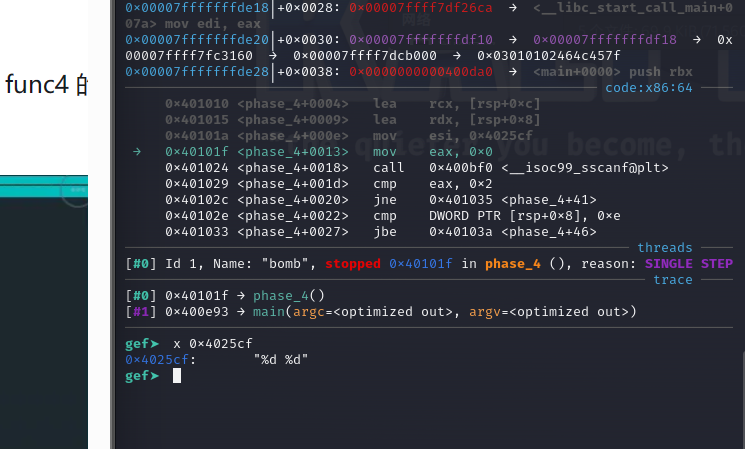Click trace frame #1 main entry
Viewport: 745px width, 449px height.
pos(380,312)
